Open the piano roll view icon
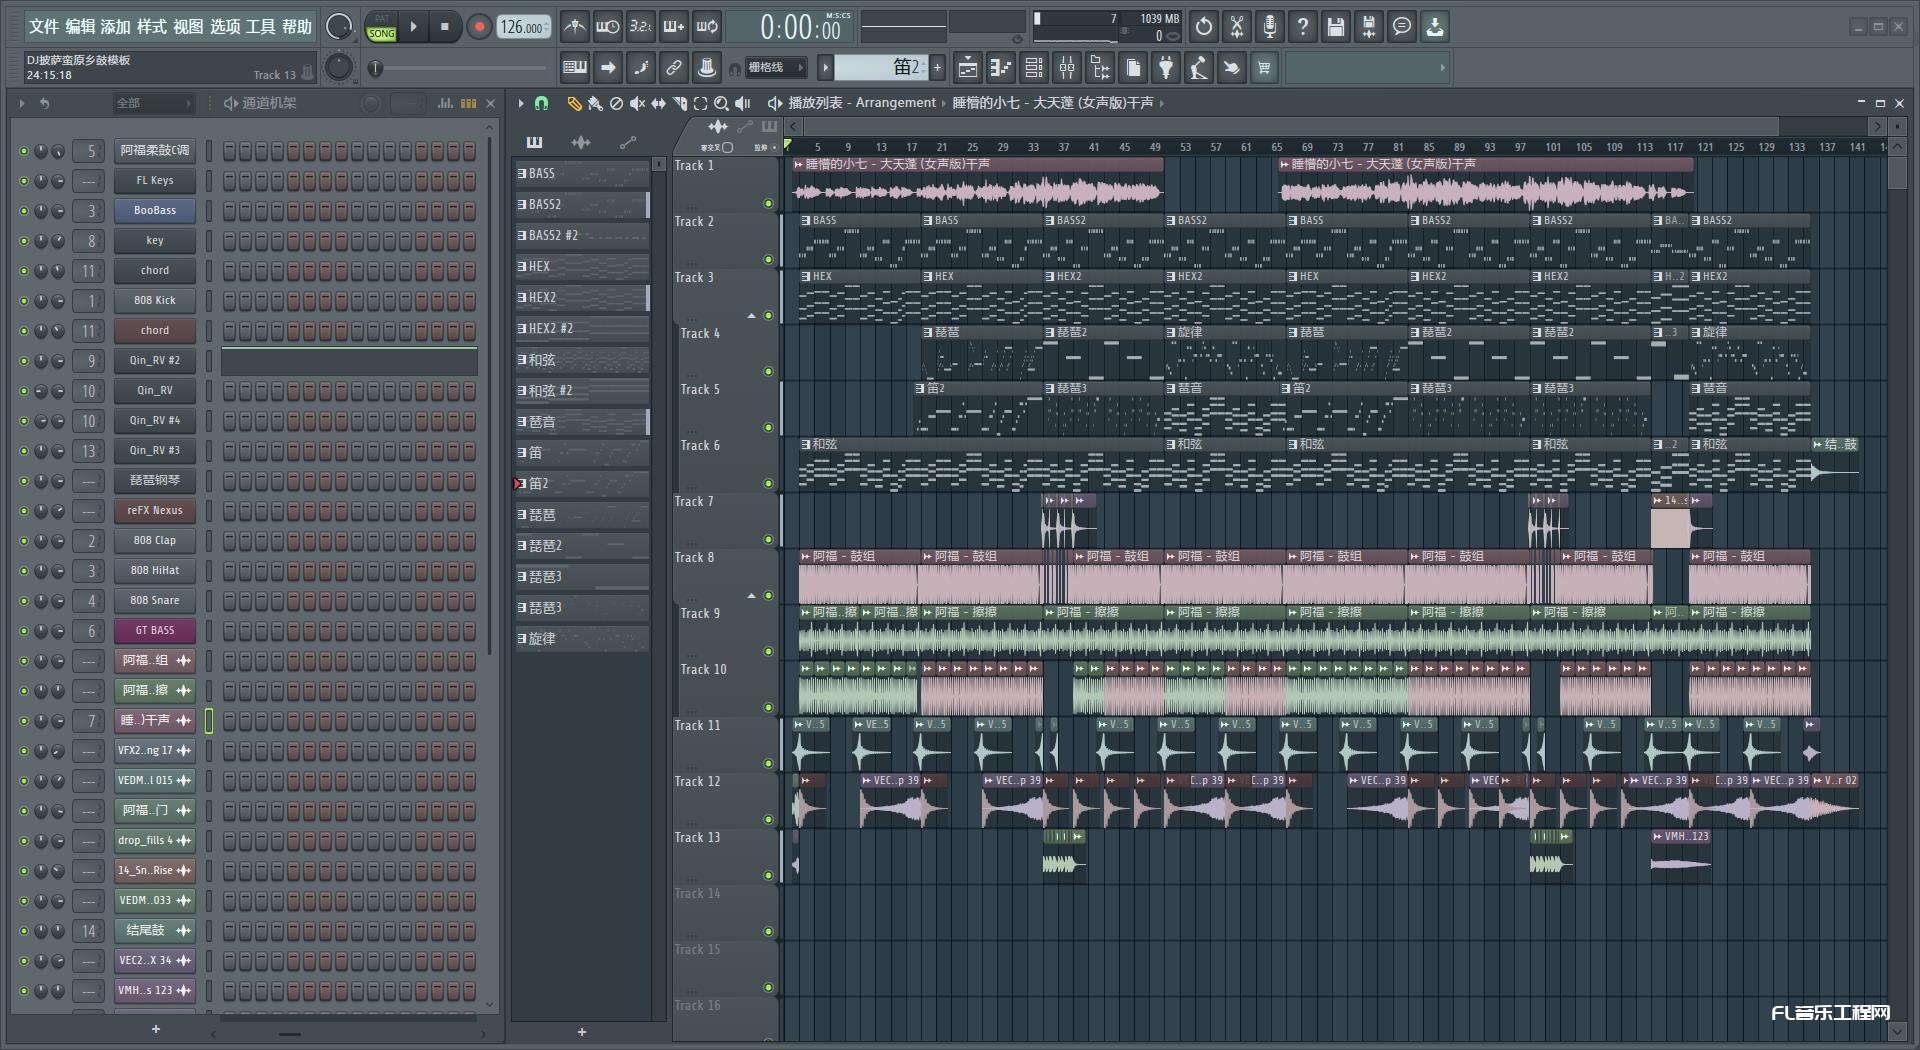Viewport: 1920px width, 1050px height. pyautogui.click(x=1001, y=68)
